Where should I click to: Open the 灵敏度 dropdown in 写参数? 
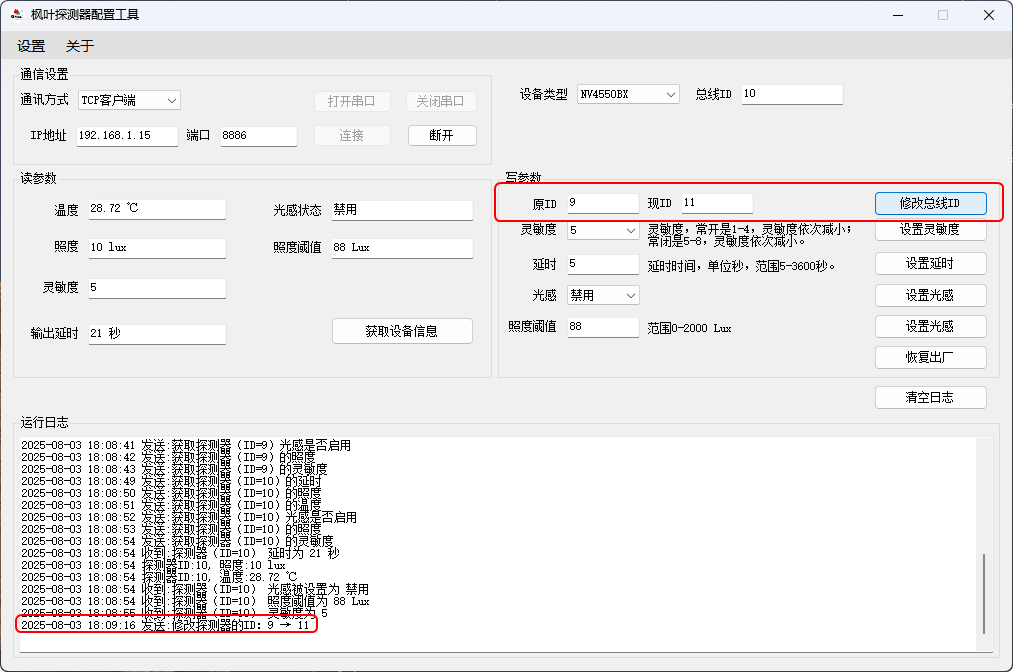[603, 230]
